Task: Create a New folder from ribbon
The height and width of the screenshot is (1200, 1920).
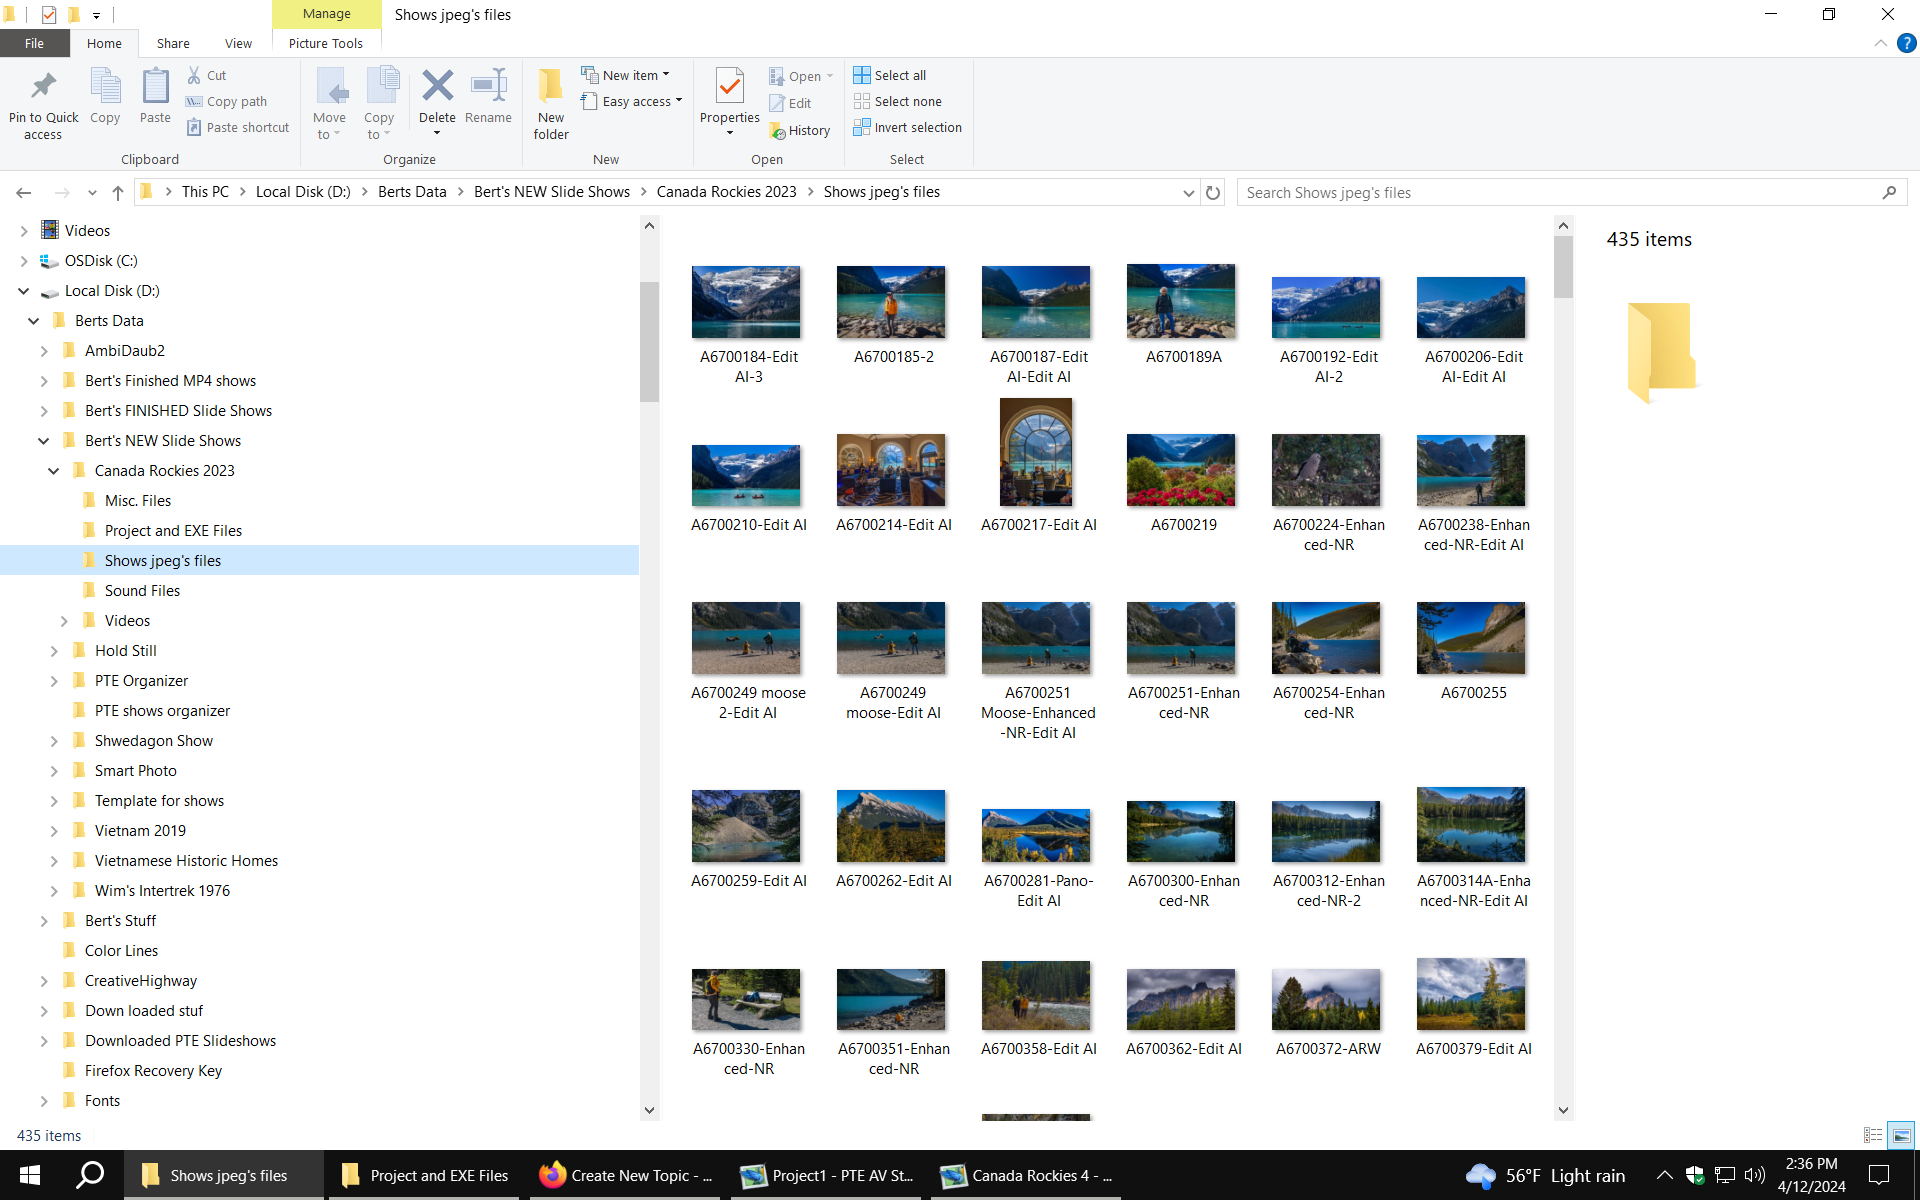Action: coord(550,90)
